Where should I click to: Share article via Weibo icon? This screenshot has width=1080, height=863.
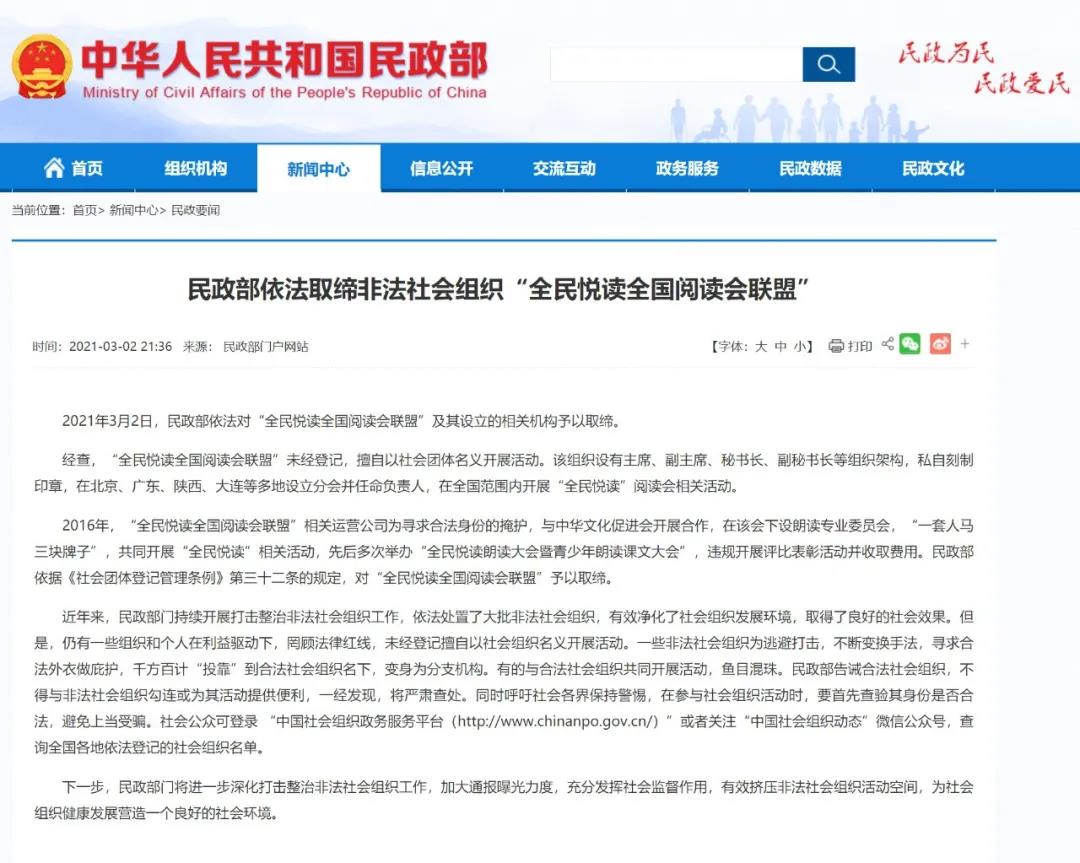(940, 345)
